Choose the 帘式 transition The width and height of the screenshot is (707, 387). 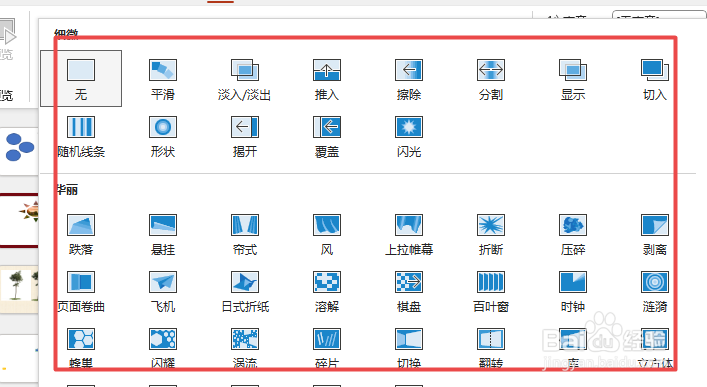pyautogui.click(x=245, y=234)
